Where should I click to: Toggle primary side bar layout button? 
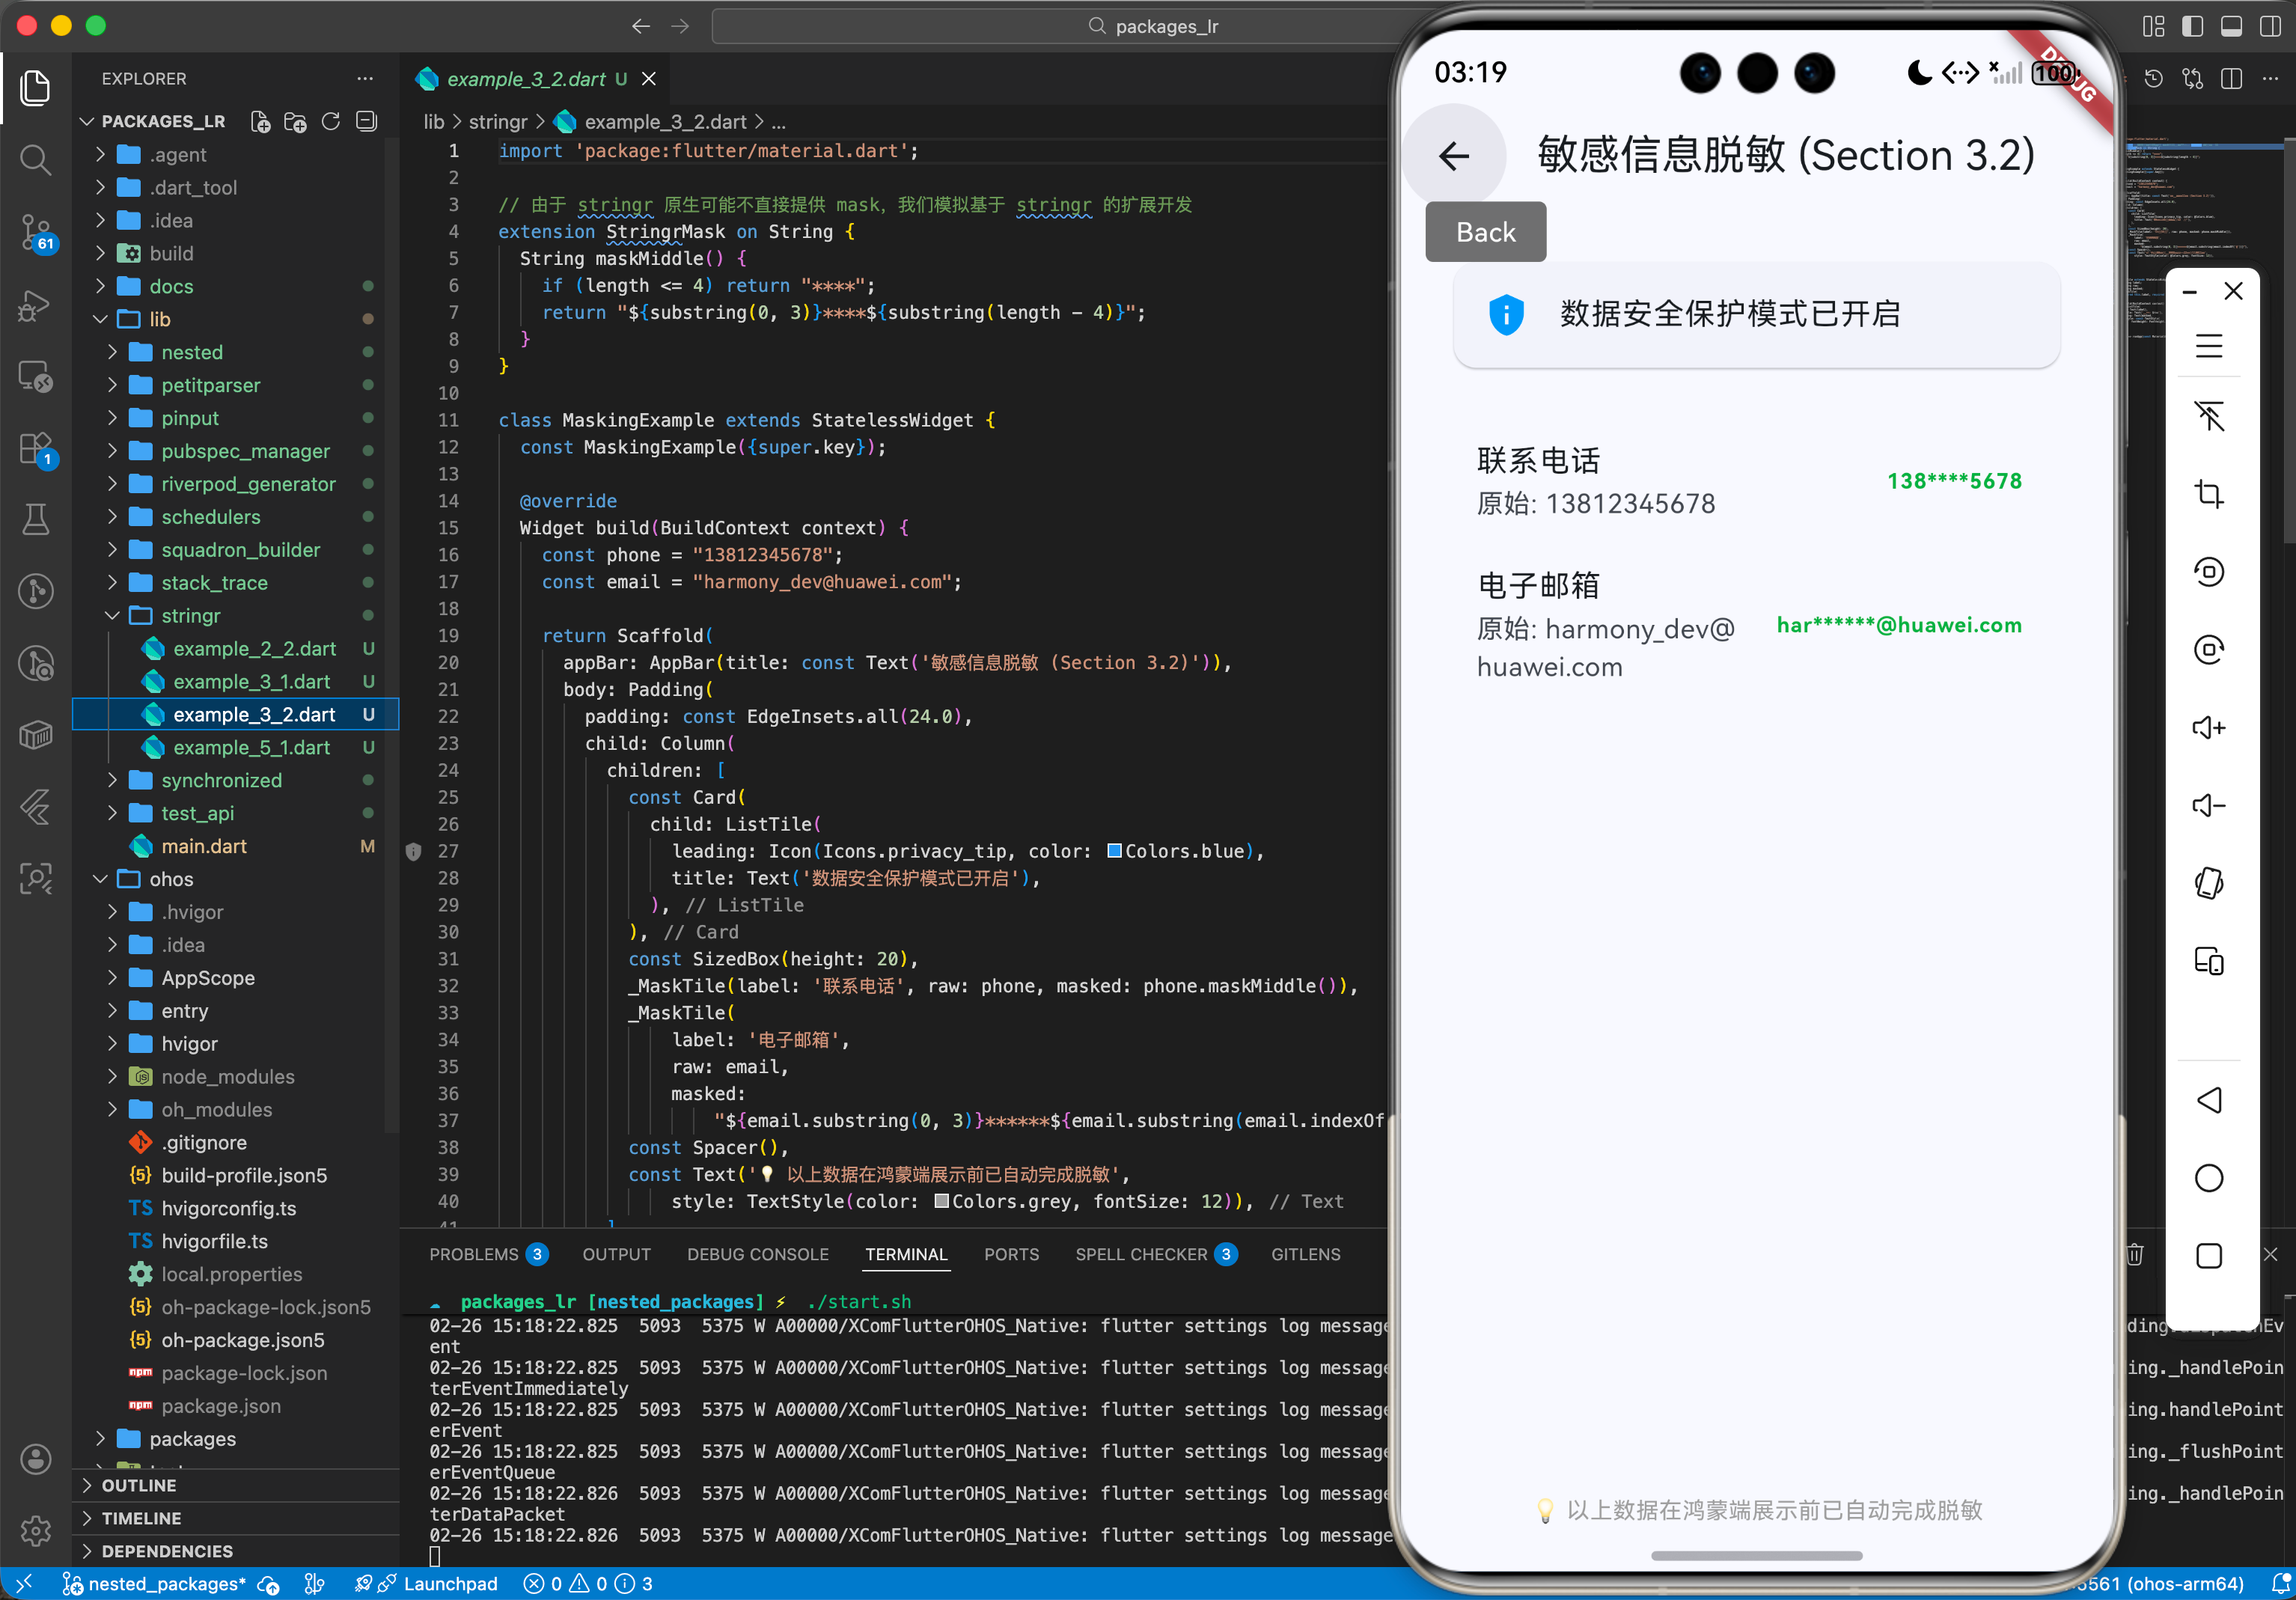(2192, 26)
